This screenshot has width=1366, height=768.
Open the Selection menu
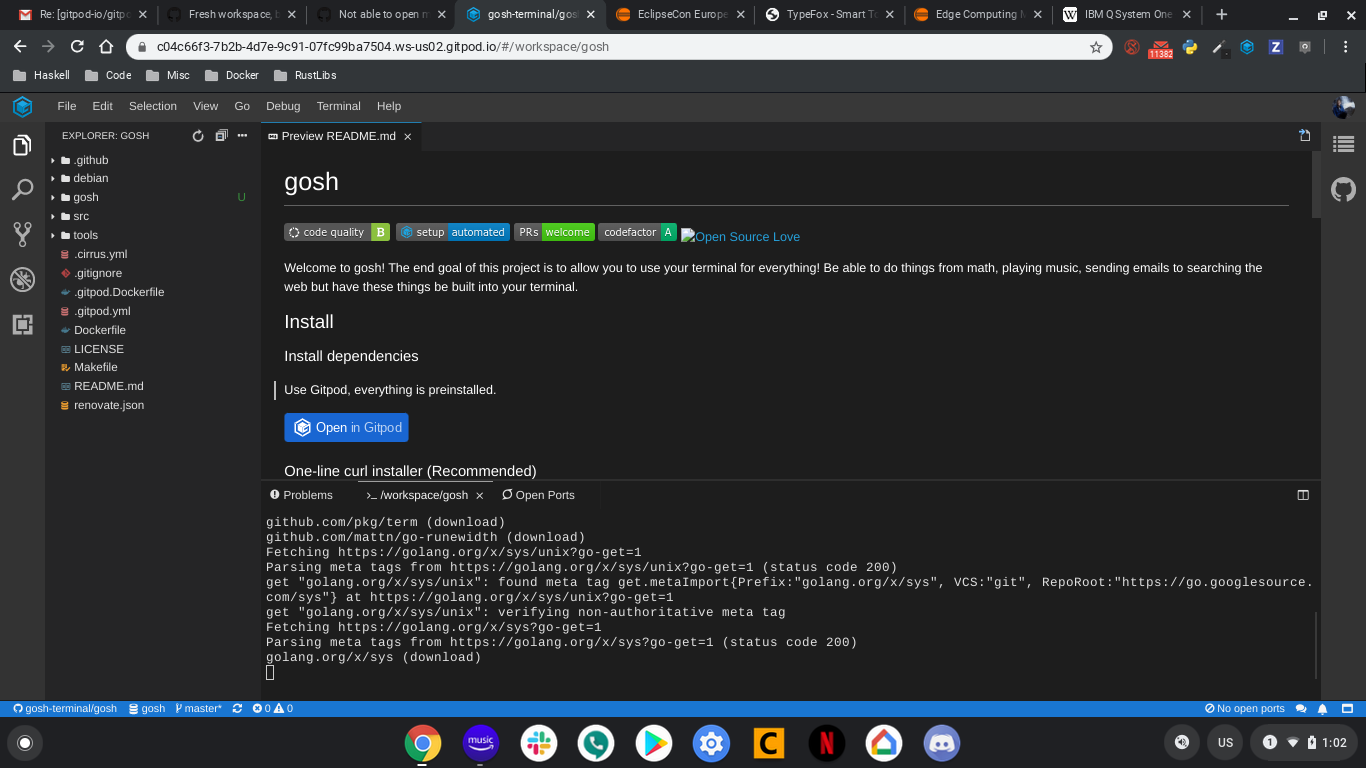(153, 106)
